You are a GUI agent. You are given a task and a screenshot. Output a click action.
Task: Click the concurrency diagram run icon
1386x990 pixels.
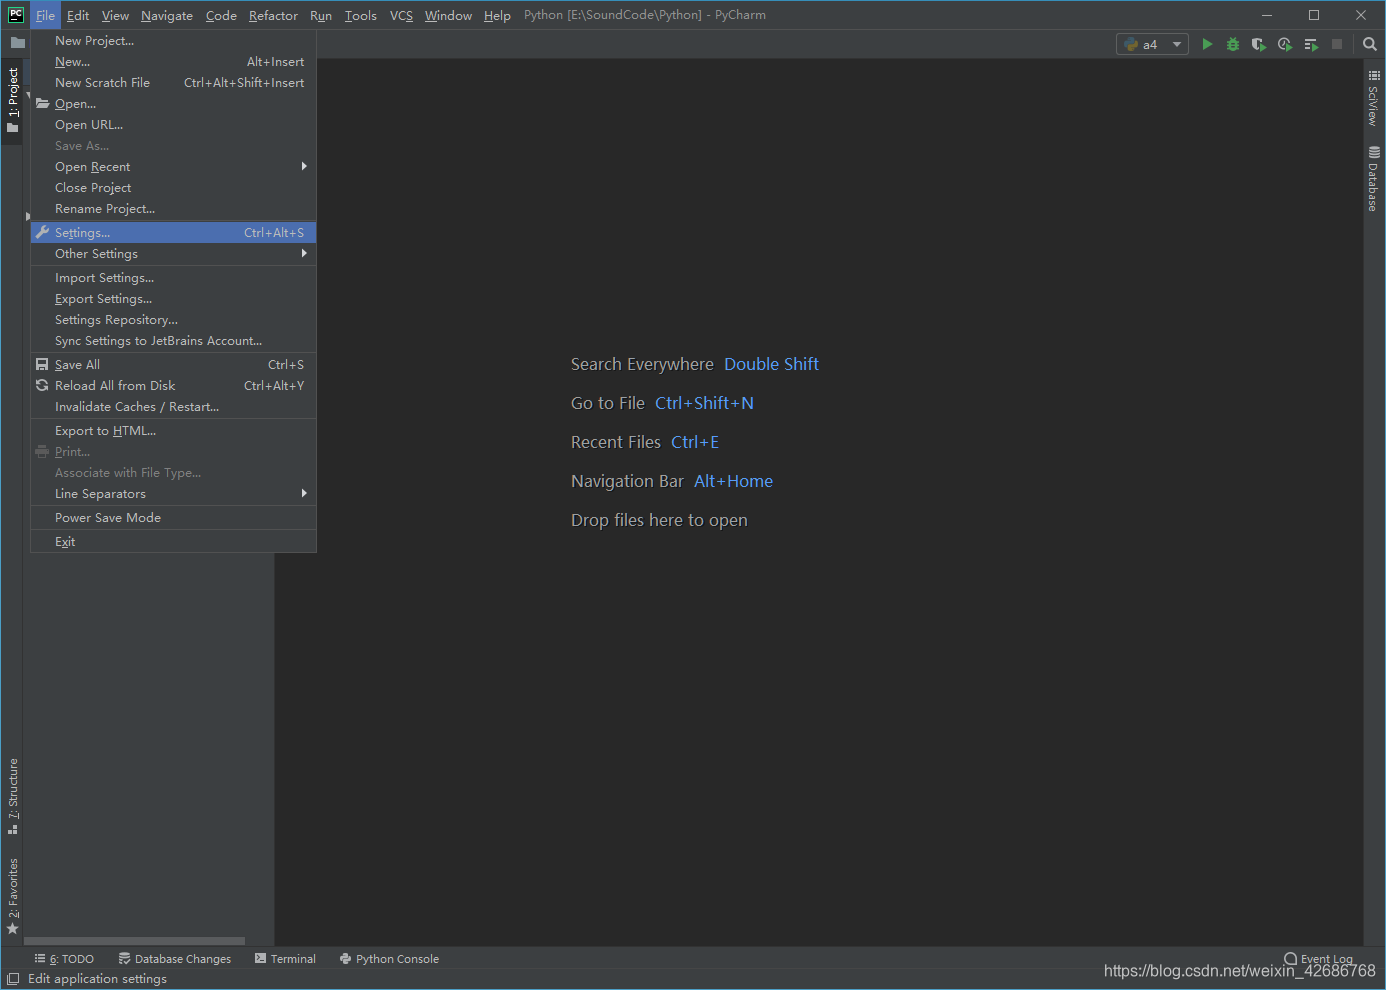1311,44
